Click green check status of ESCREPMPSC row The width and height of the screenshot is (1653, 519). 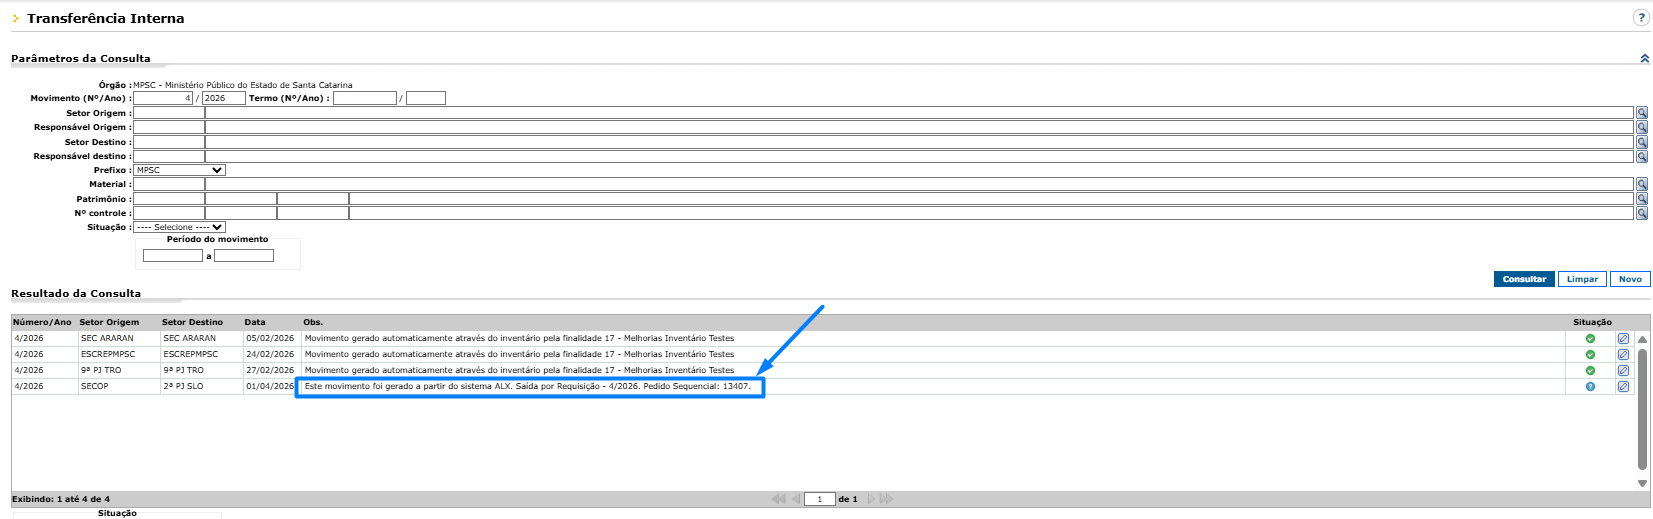coord(1590,354)
